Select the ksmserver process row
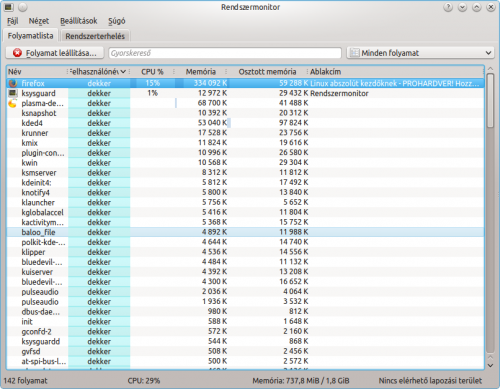The width and height of the screenshot is (500, 389). (x=245, y=173)
